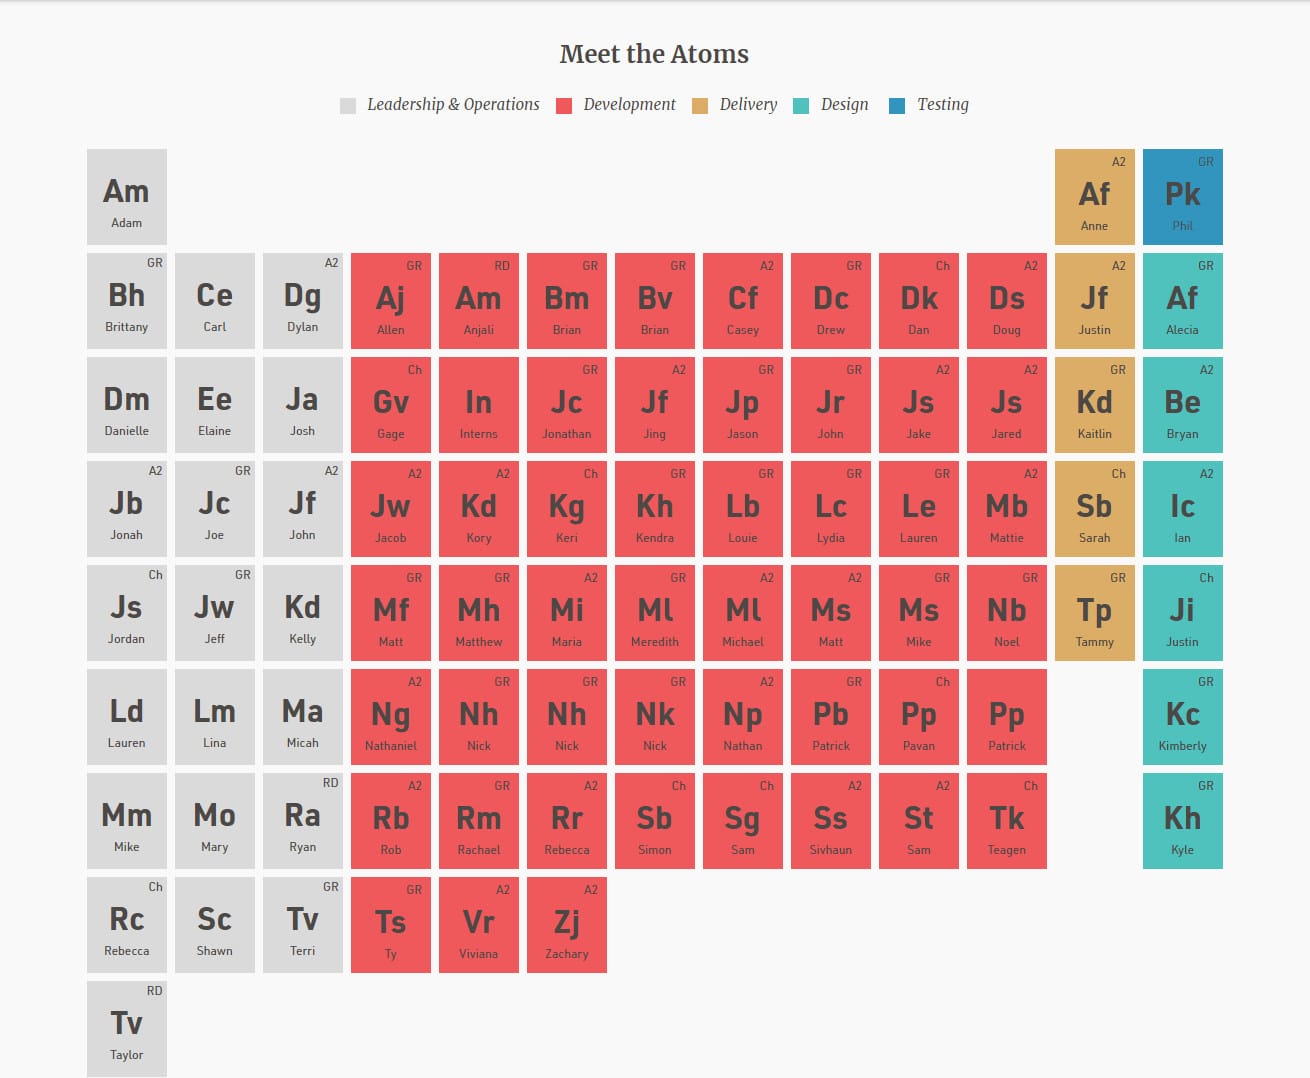
Task: Open the Kc Kimberly design tile
Action: [x=1183, y=717]
